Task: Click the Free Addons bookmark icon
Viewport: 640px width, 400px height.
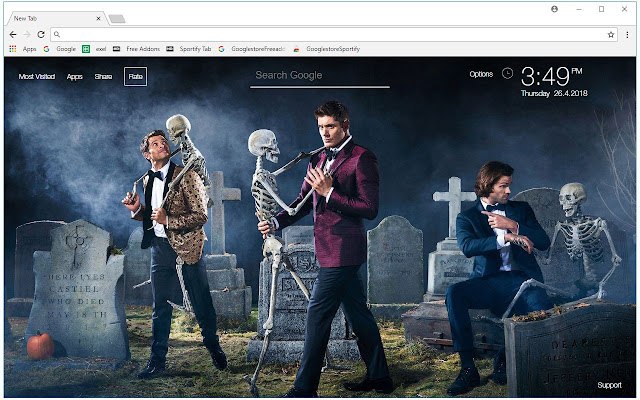Action: click(x=116, y=49)
